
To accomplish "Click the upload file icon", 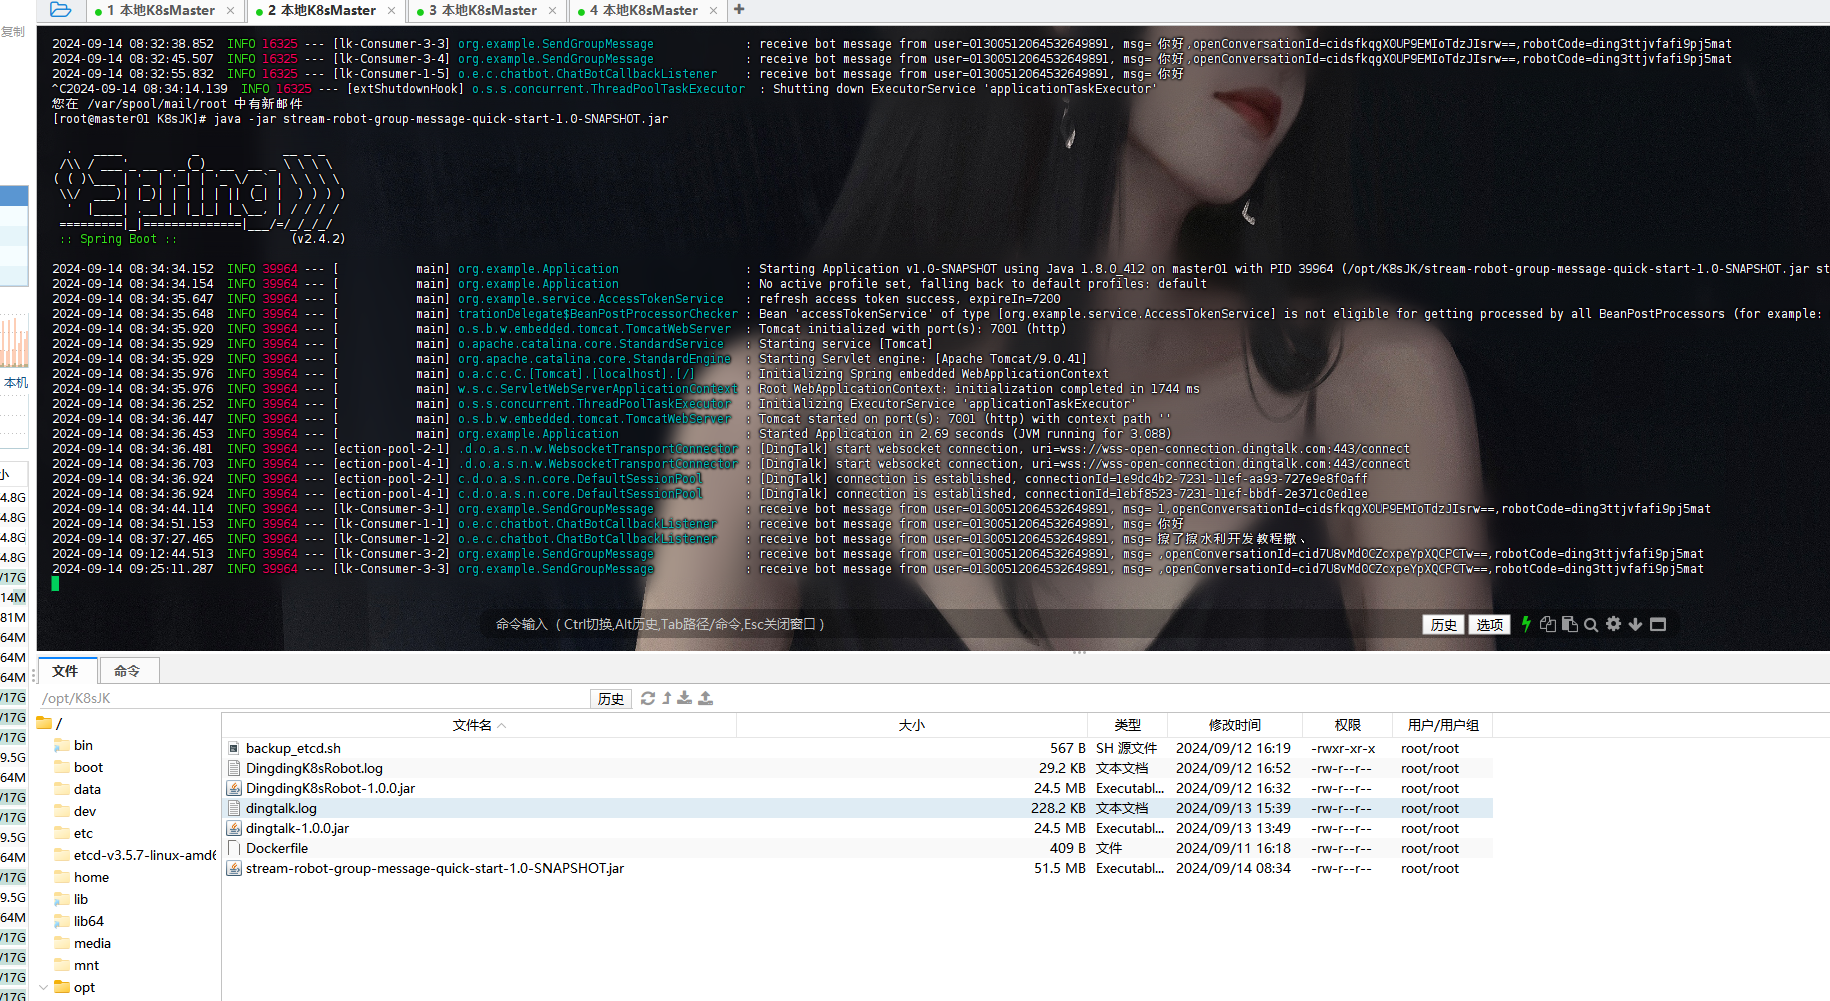I will [706, 698].
